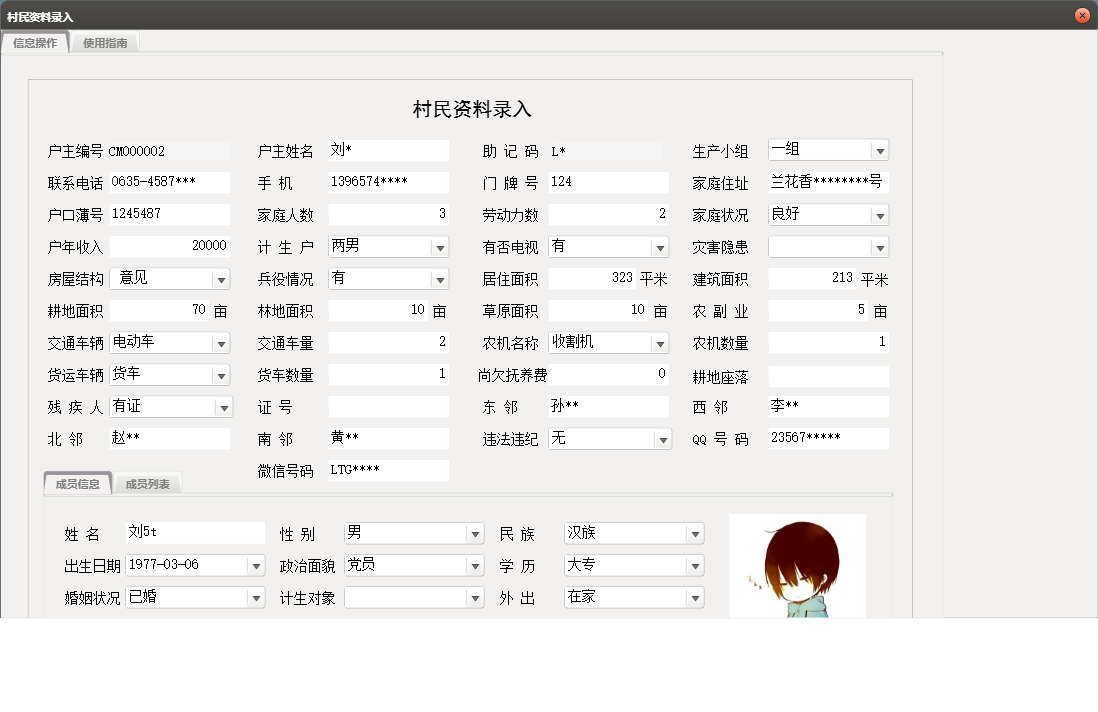Click the 家庭住址 input field
Viewport: 1098px width, 712px height.
pyautogui.click(x=828, y=182)
